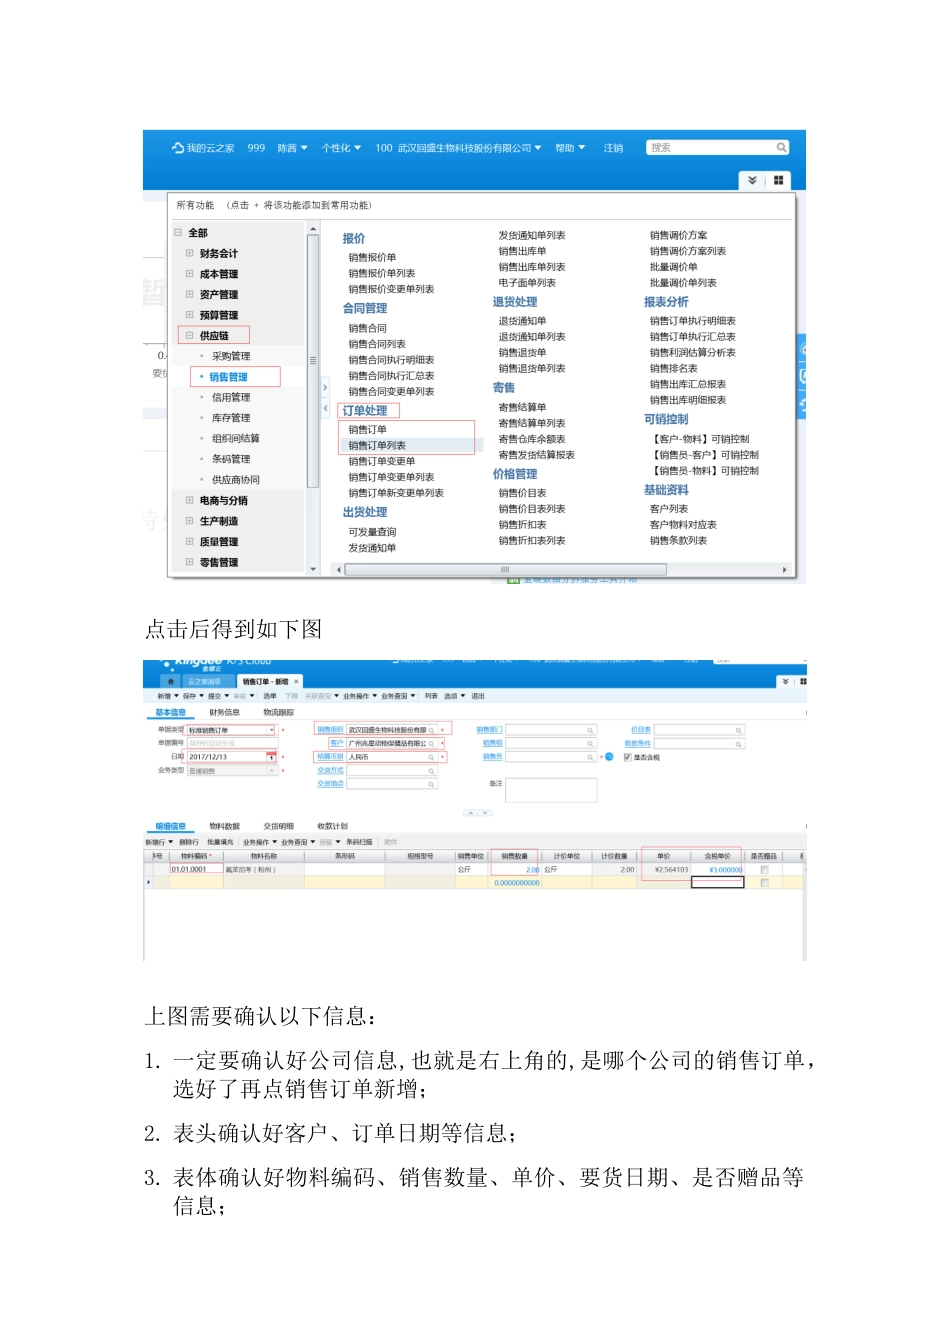Switch to the 财务信息 tab
Viewport: 950px width, 1344px height.
[x=224, y=713]
